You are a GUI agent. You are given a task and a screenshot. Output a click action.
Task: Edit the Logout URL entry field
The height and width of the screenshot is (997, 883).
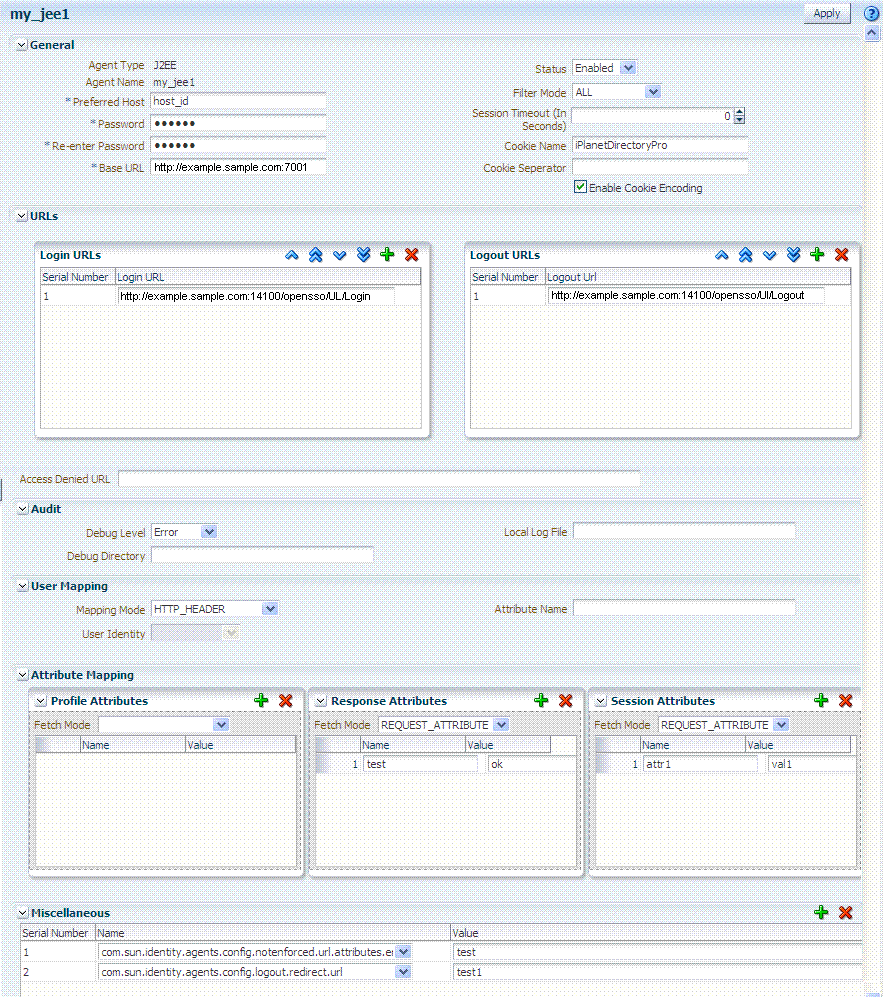(687, 296)
